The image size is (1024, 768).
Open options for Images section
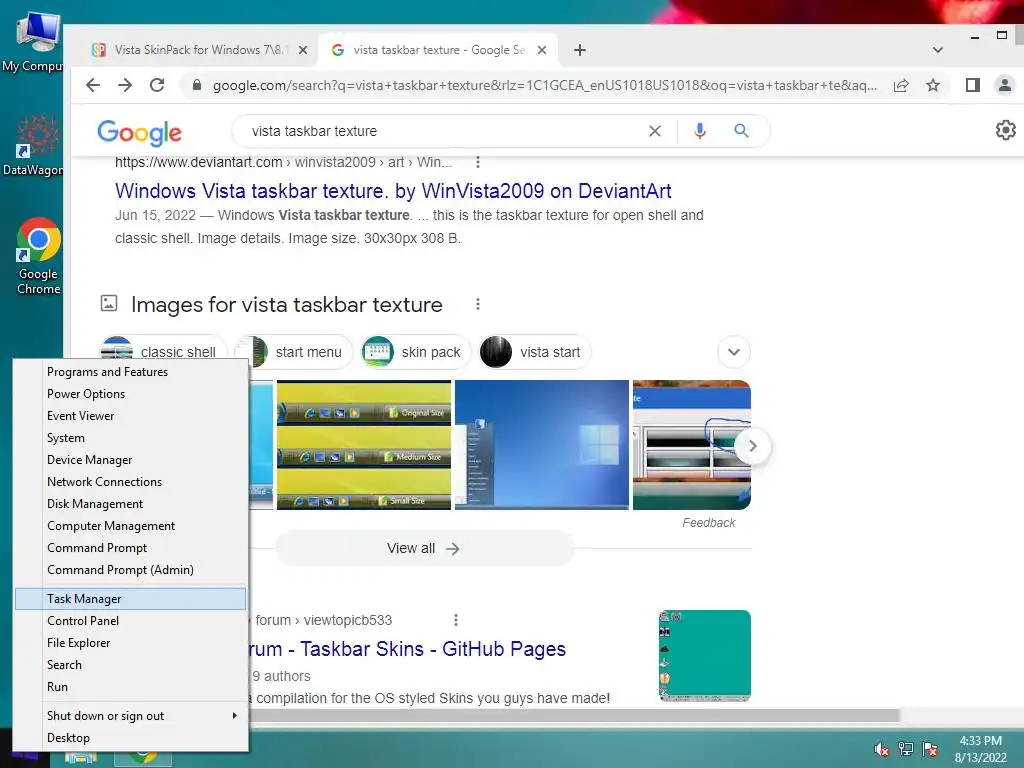point(477,304)
